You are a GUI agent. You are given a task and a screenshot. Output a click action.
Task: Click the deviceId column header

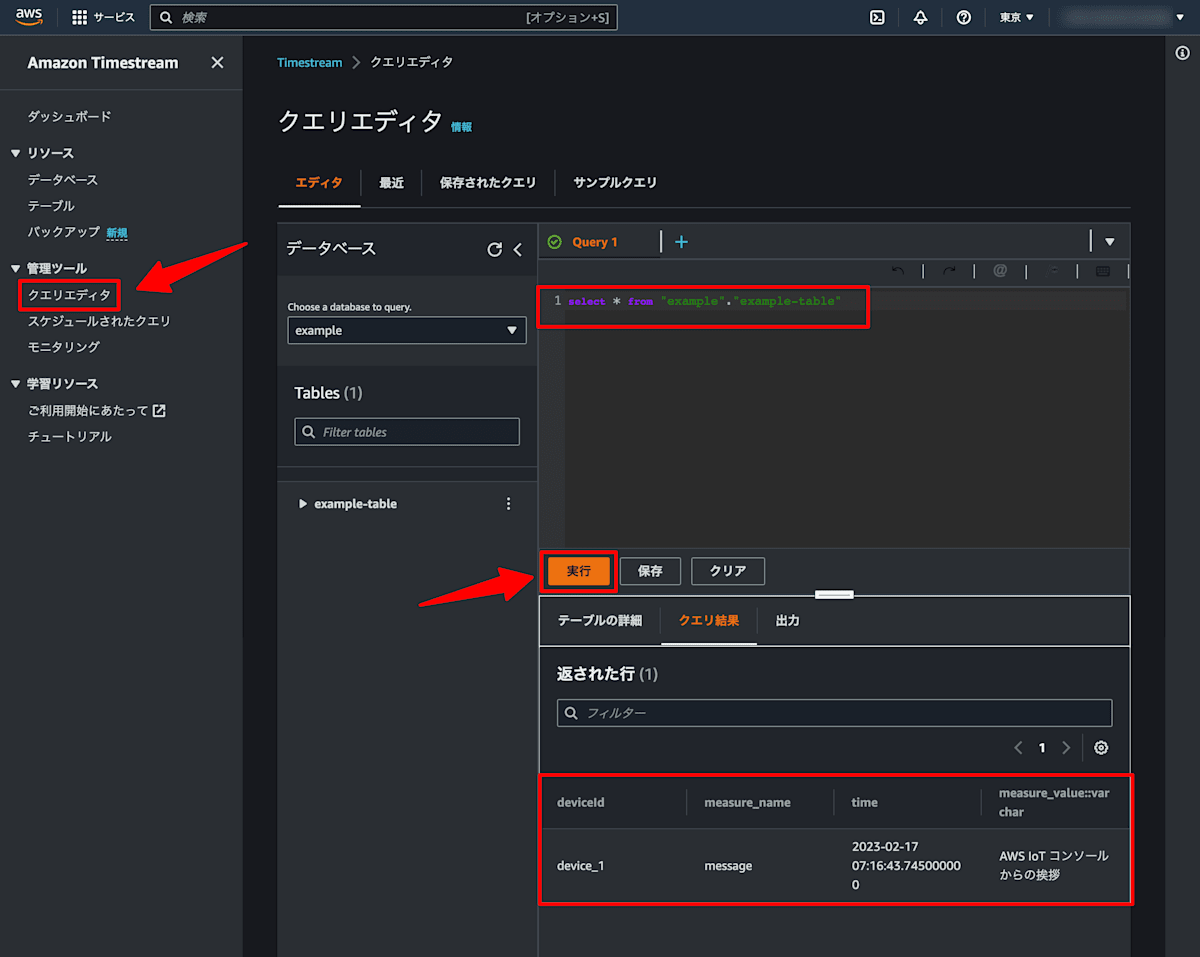tap(581, 802)
